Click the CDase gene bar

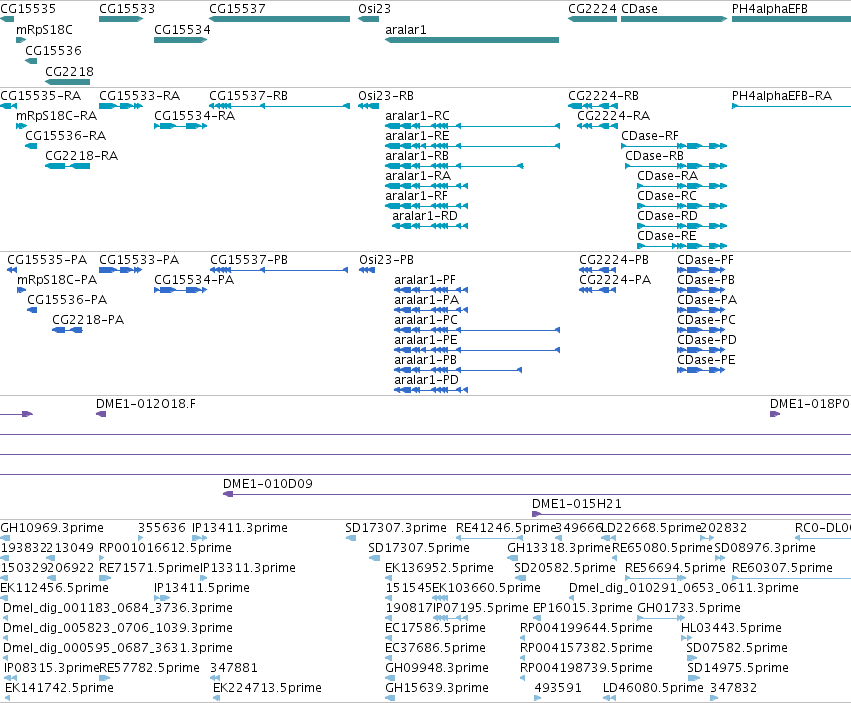tap(674, 19)
